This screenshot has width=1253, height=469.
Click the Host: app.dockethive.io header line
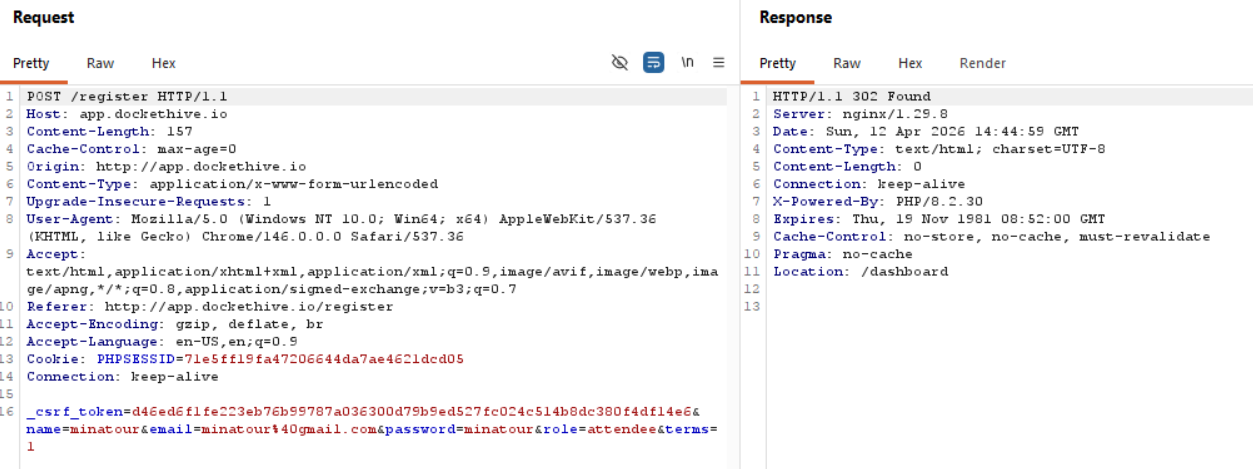tap(127, 114)
